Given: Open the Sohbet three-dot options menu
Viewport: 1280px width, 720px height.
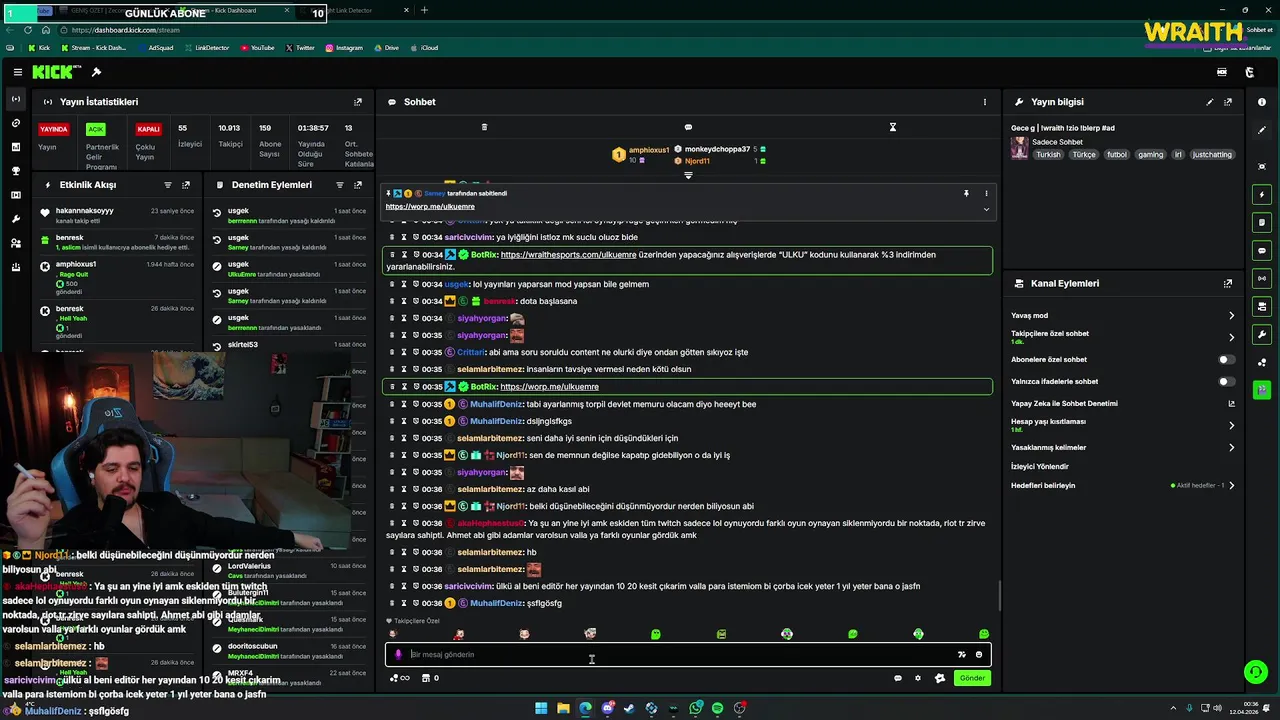Looking at the screenshot, I should click(x=985, y=102).
